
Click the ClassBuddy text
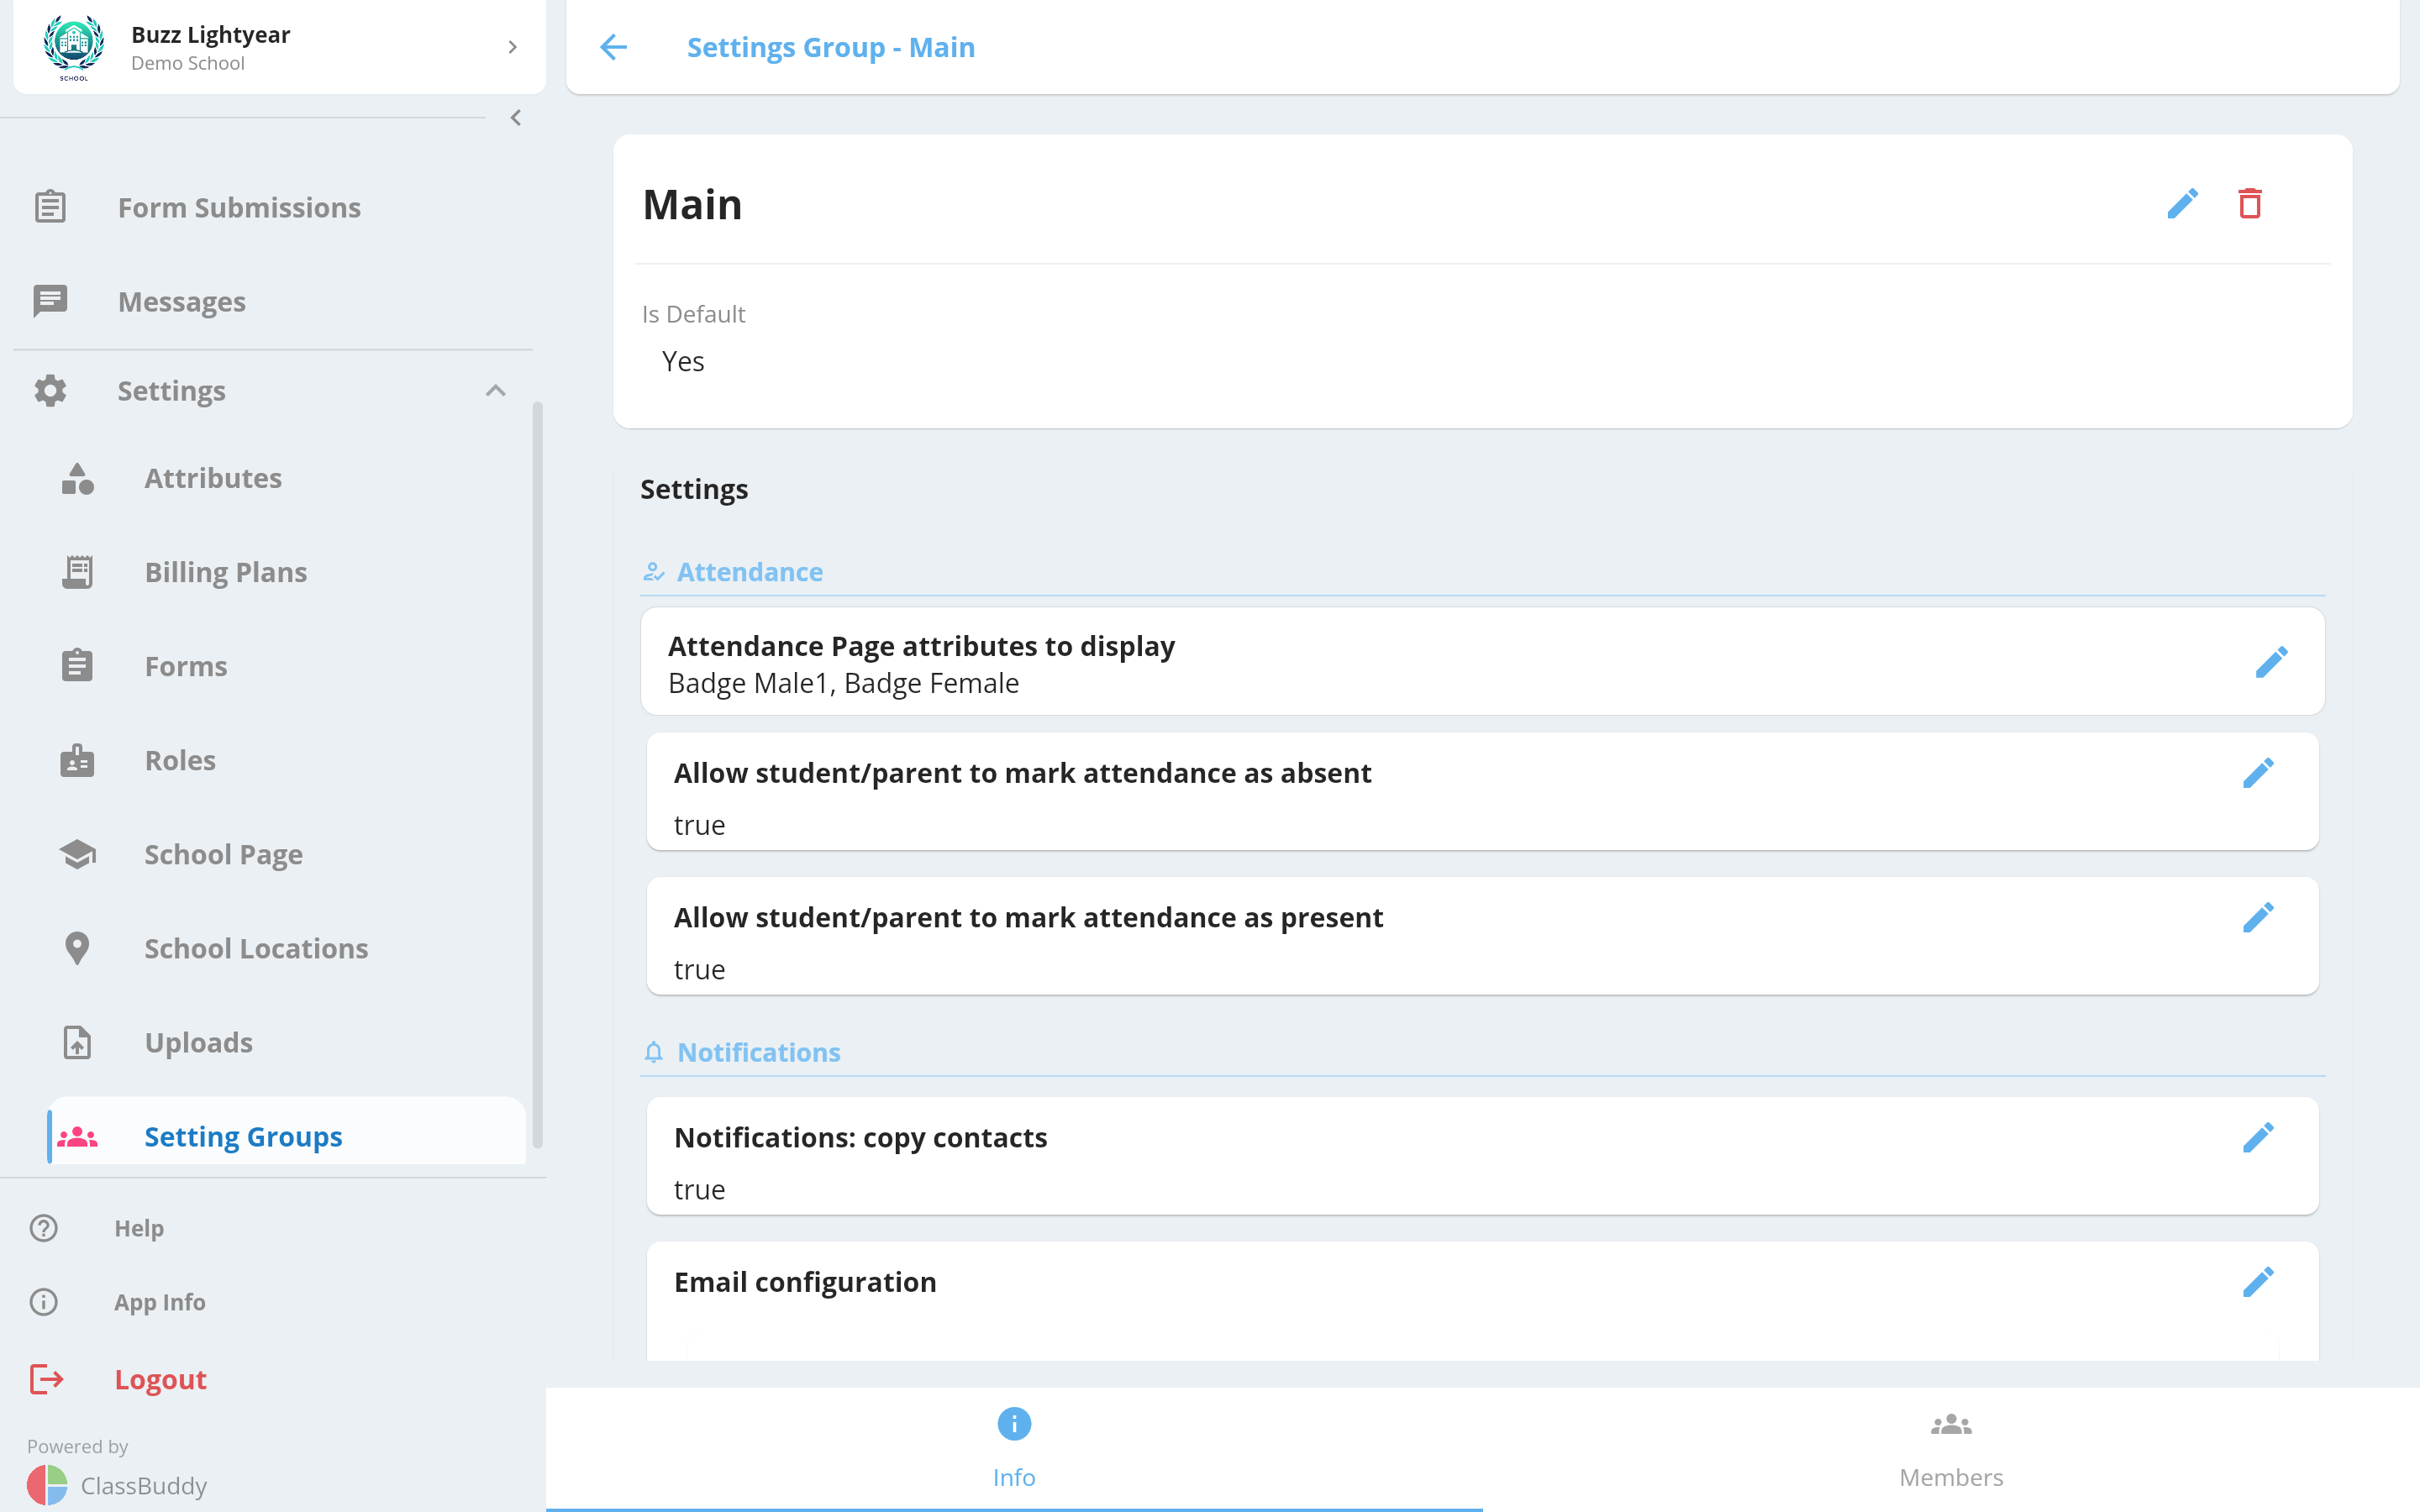click(x=144, y=1485)
